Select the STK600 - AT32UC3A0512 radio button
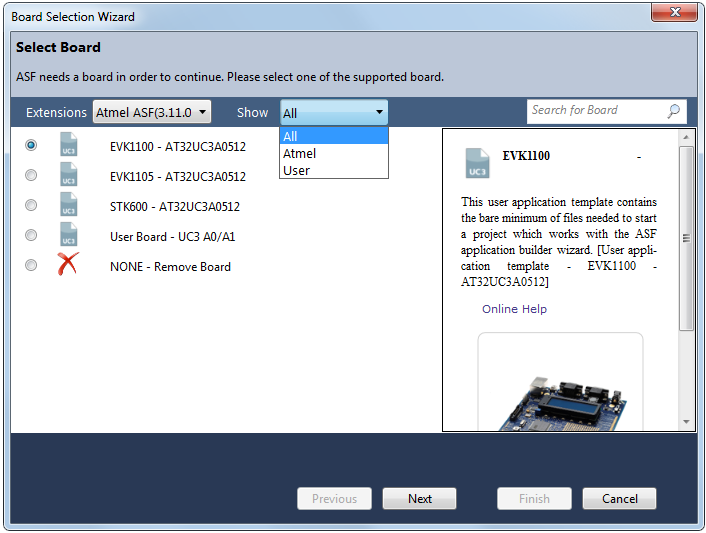706x533 pixels. [31, 205]
